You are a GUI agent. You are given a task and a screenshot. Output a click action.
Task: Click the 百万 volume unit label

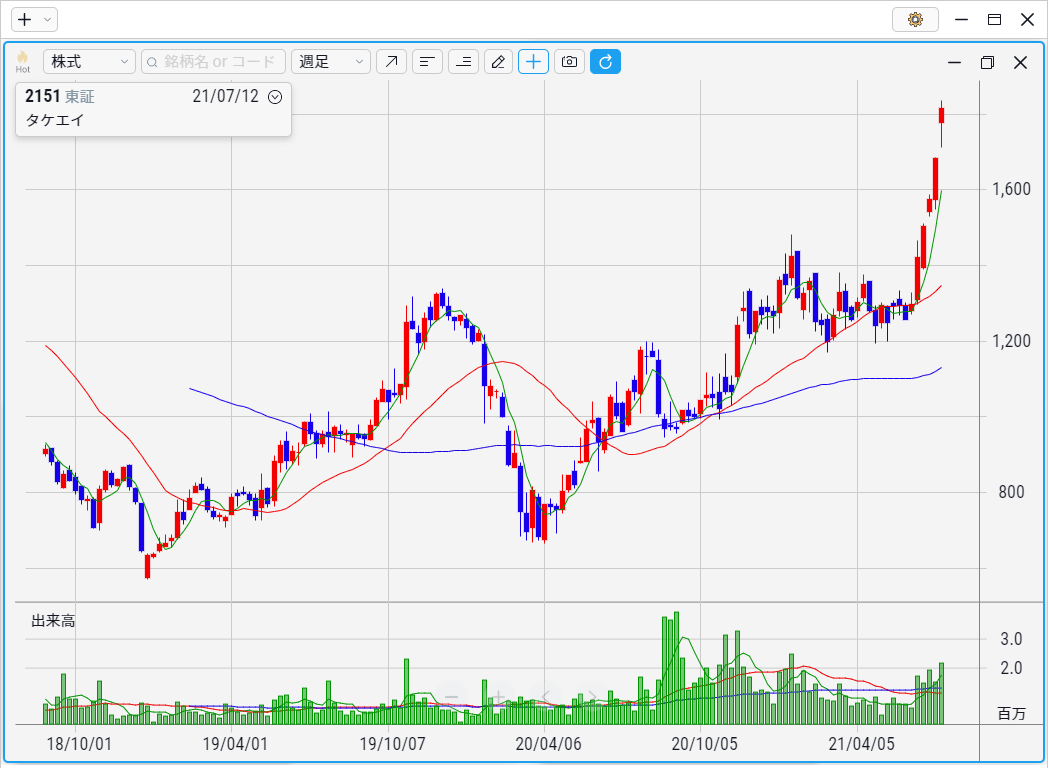1011,713
